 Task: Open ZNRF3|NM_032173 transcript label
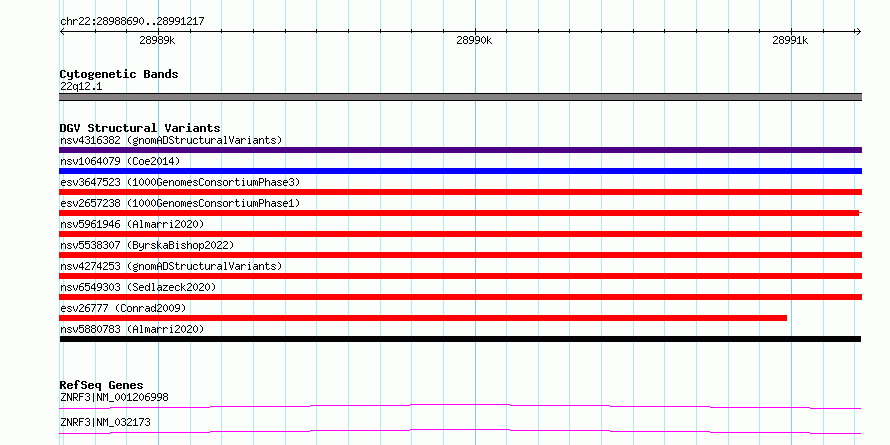(x=105, y=422)
